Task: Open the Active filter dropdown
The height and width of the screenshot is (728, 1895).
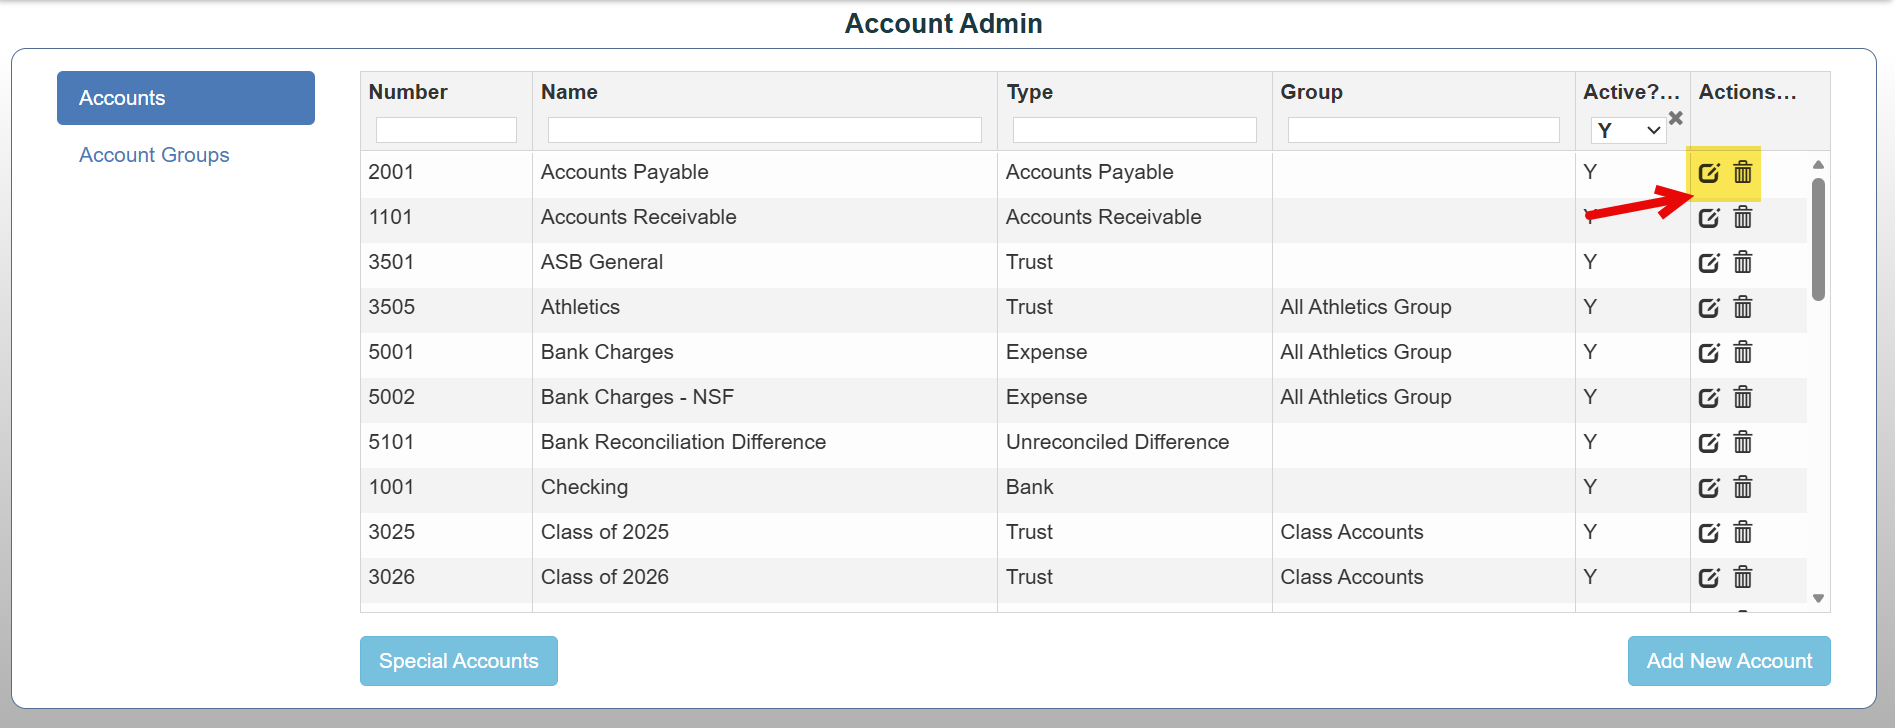Action: (1628, 130)
